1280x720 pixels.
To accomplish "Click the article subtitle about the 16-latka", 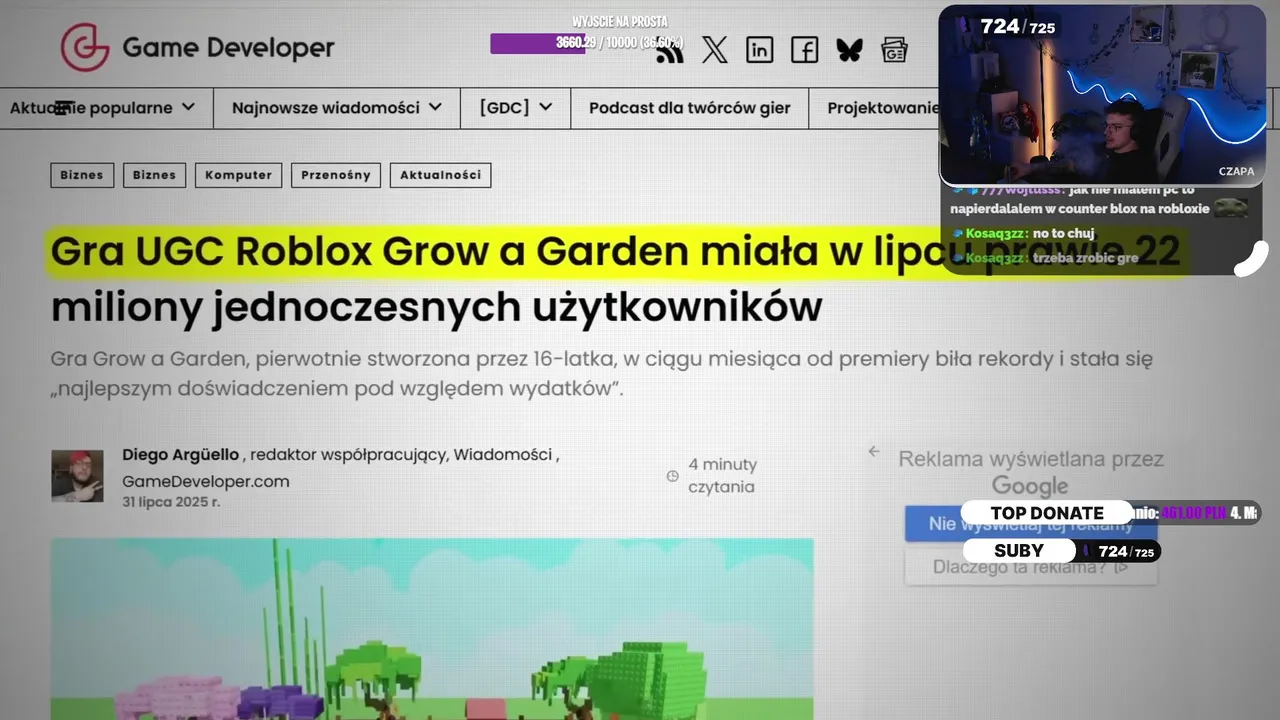I will click(x=602, y=373).
